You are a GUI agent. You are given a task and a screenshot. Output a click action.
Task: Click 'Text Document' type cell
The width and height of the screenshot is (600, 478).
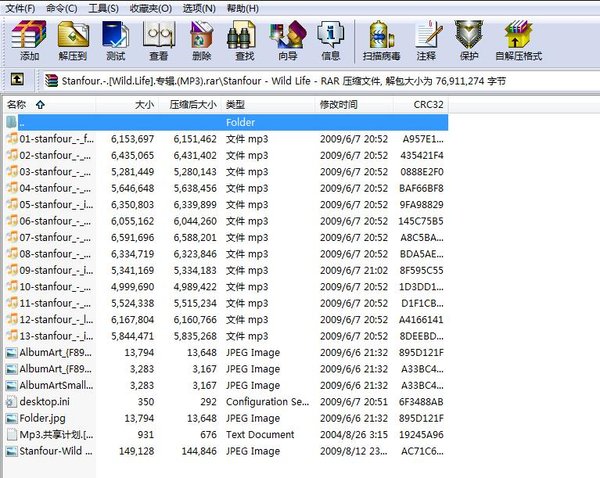[x=260, y=434]
